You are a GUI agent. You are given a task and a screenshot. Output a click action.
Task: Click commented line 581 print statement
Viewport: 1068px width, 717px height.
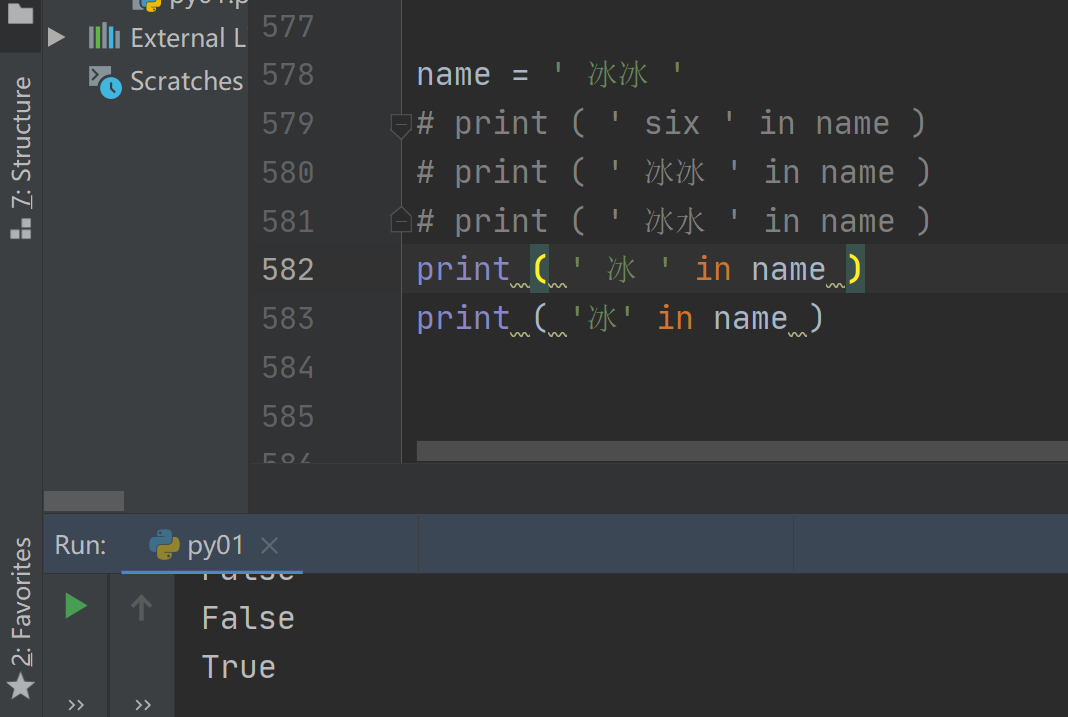pyautogui.click(x=673, y=221)
